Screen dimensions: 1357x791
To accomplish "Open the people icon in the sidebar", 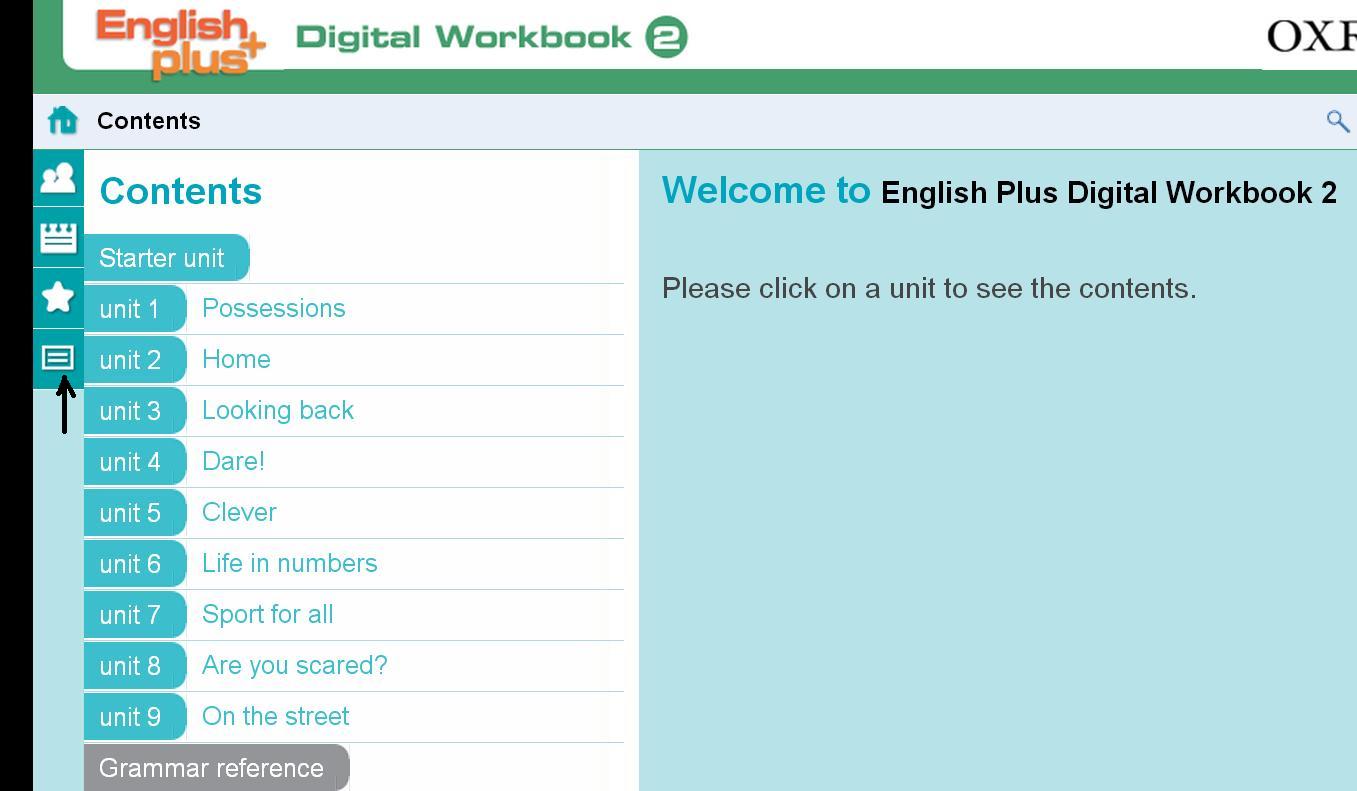I will [58, 178].
